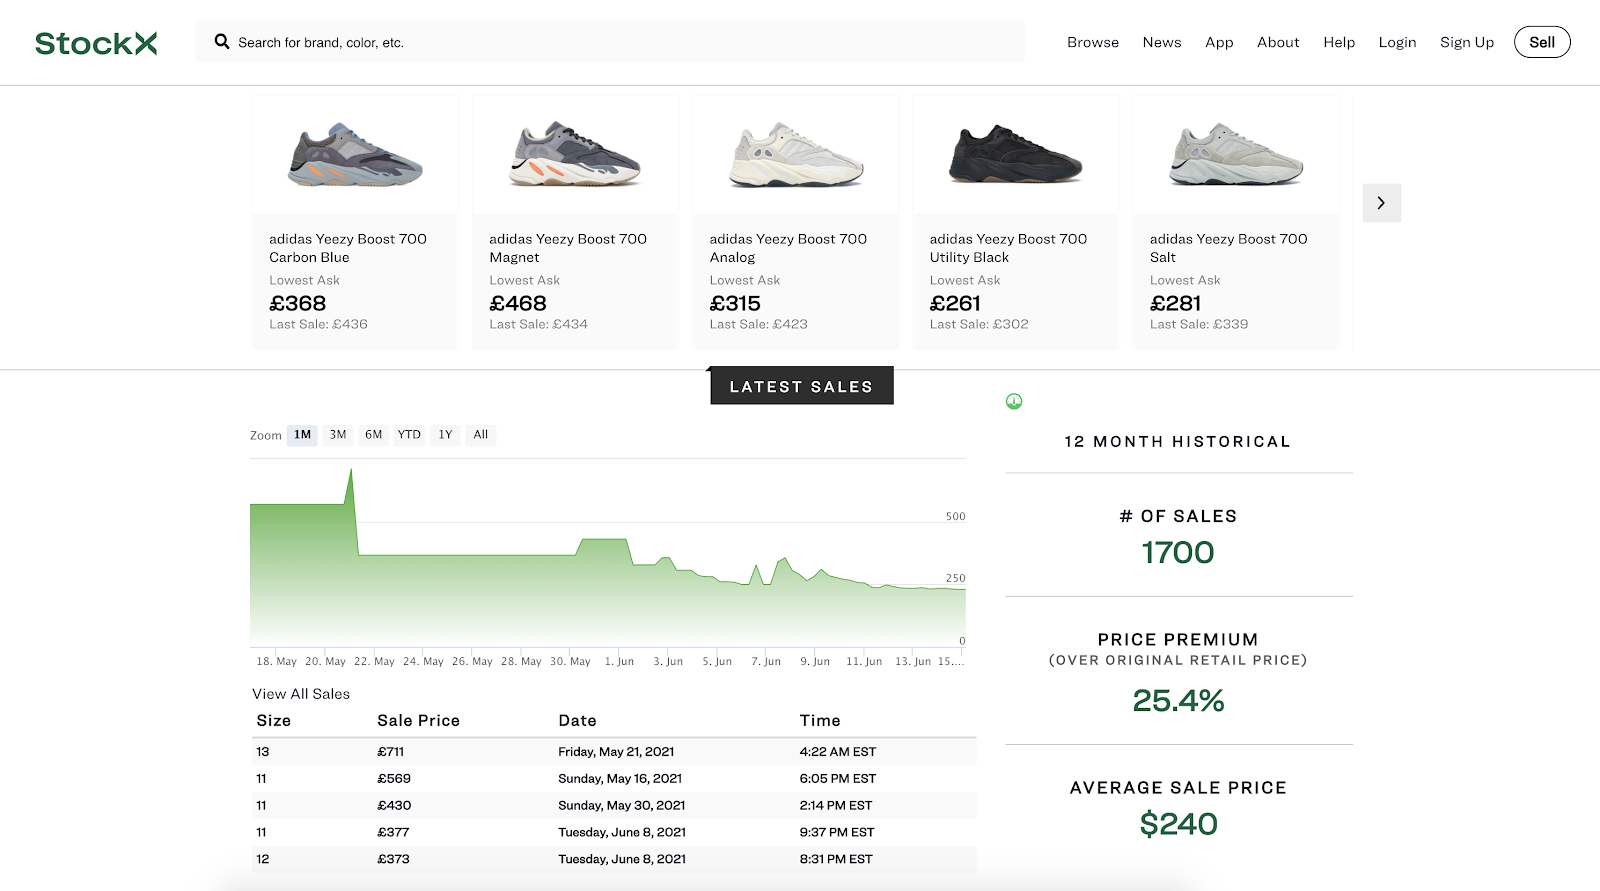Click the Sign Up link

point(1467,42)
